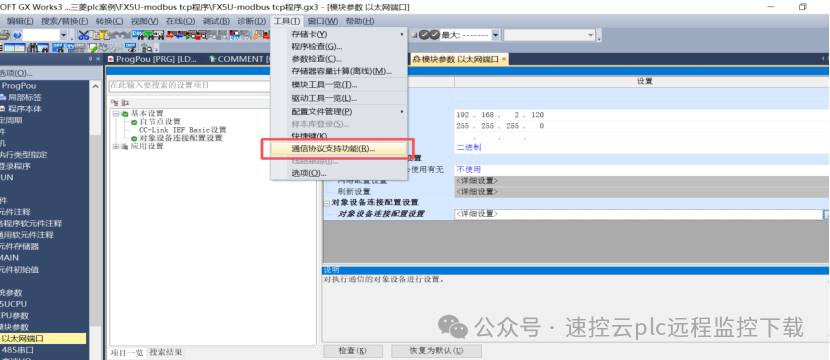Select CC-Link IEF Basic设置 tree item

(x=183, y=130)
